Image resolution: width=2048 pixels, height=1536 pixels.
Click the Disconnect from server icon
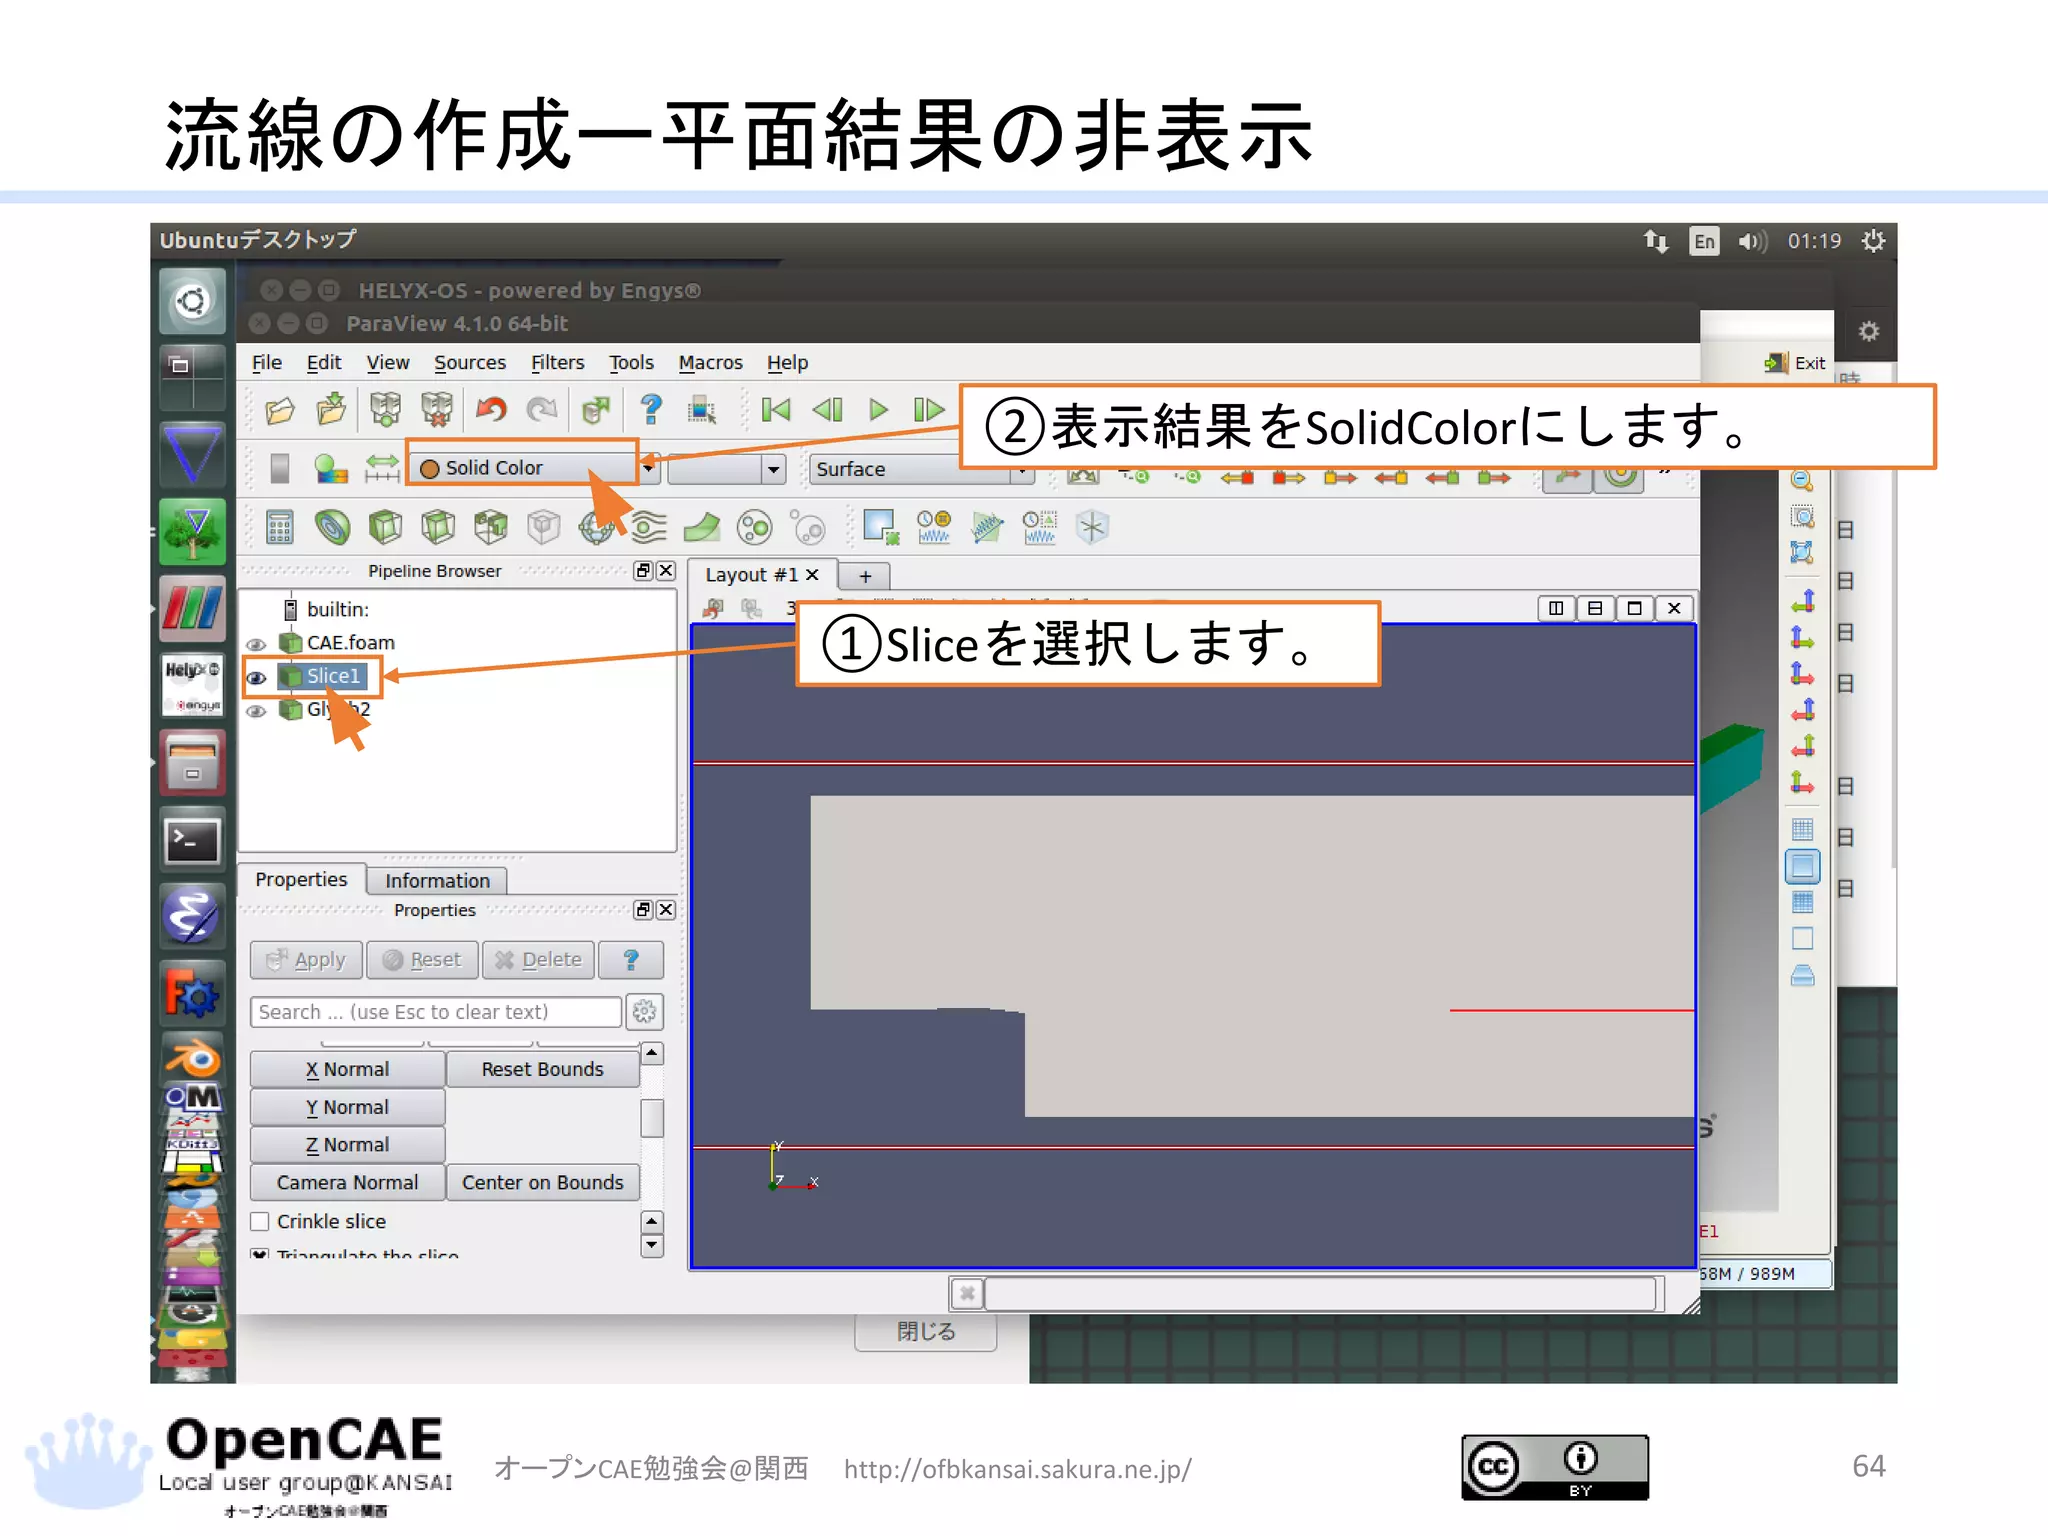(x=437, y=410)
